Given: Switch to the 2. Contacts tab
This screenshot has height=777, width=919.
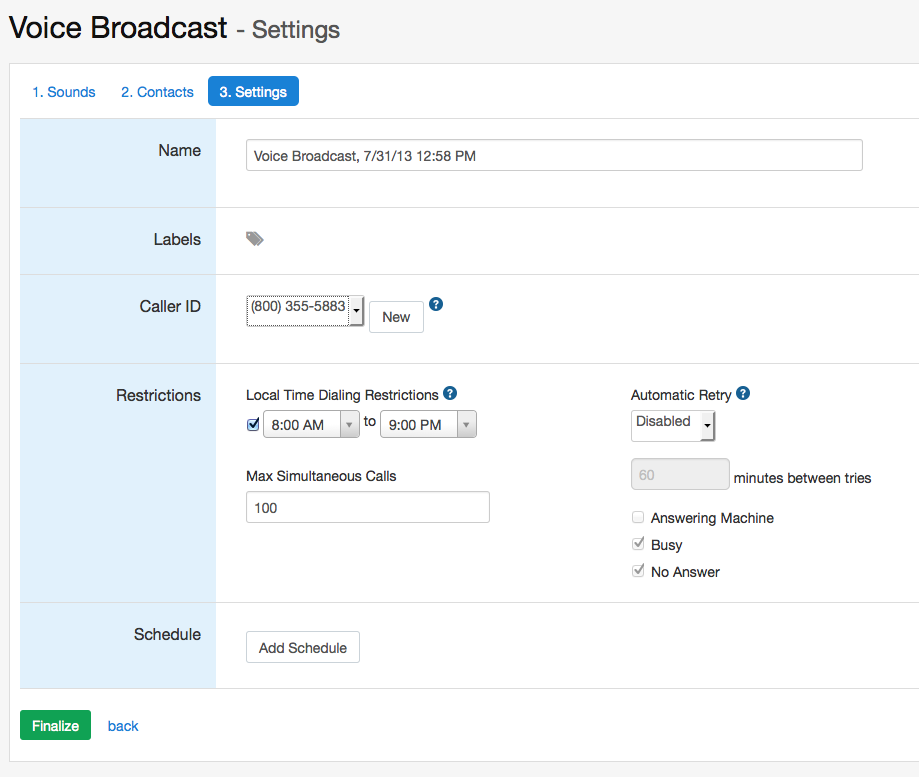Looking at the screenshot, I should pos(157,92).
